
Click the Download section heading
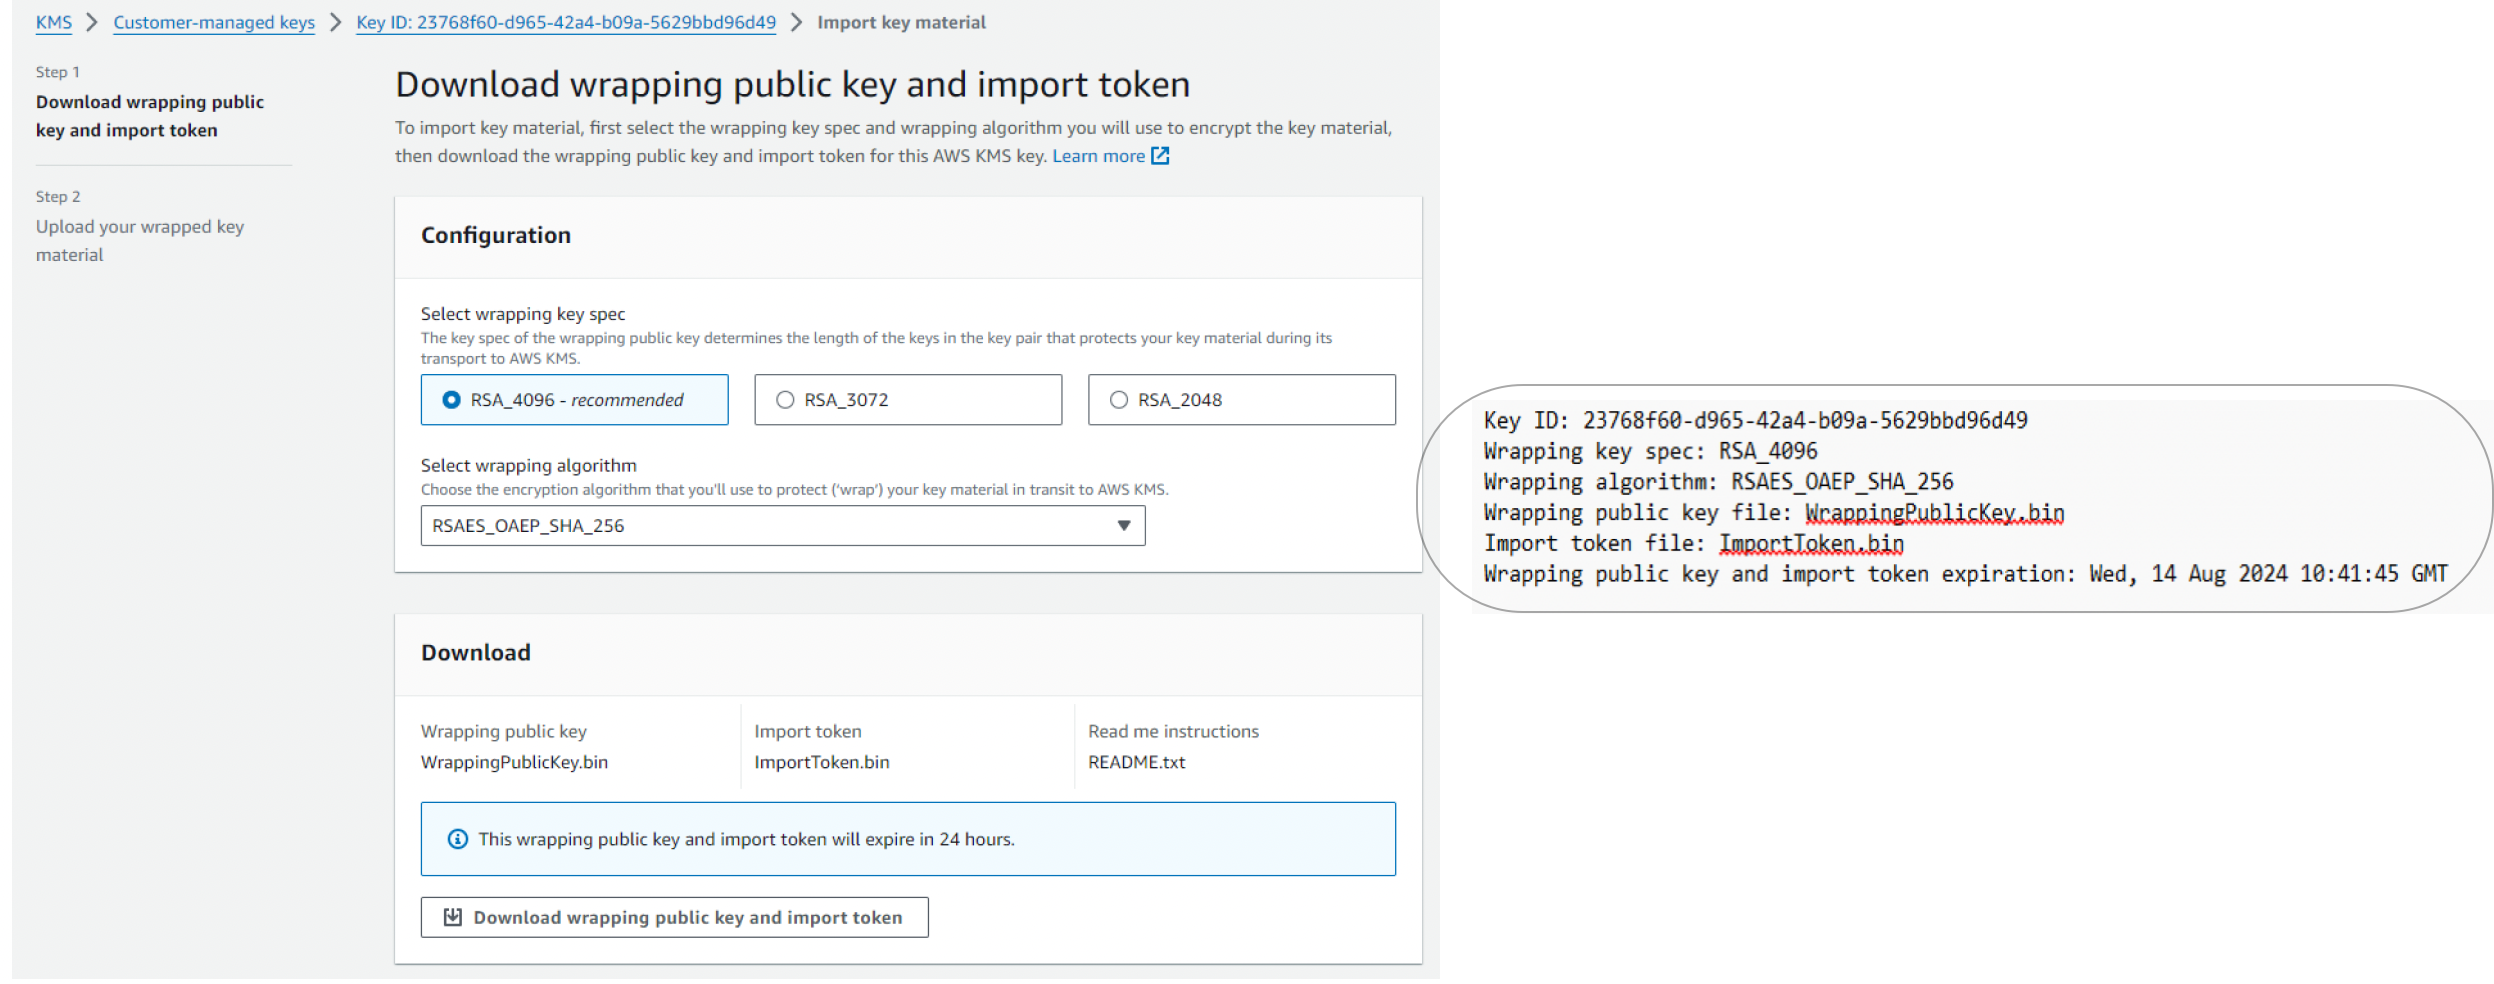(x=476, y=653)
